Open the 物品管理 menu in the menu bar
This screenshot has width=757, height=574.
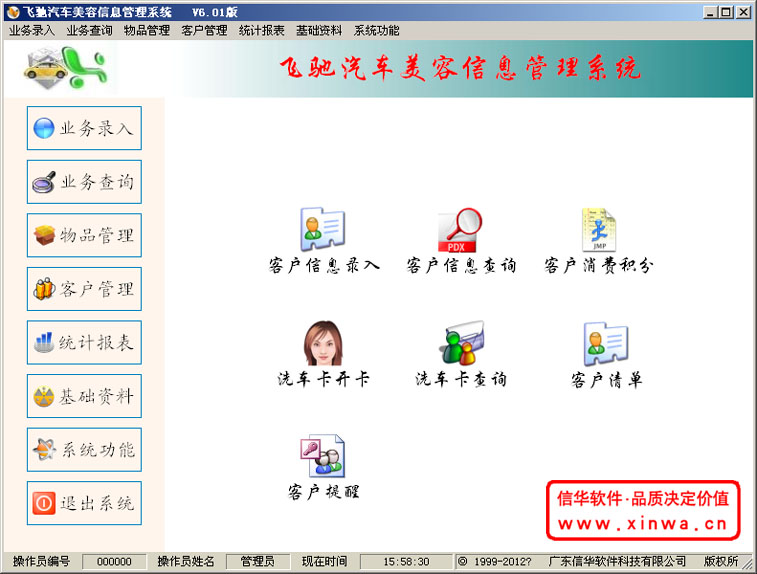click(147, 31)
